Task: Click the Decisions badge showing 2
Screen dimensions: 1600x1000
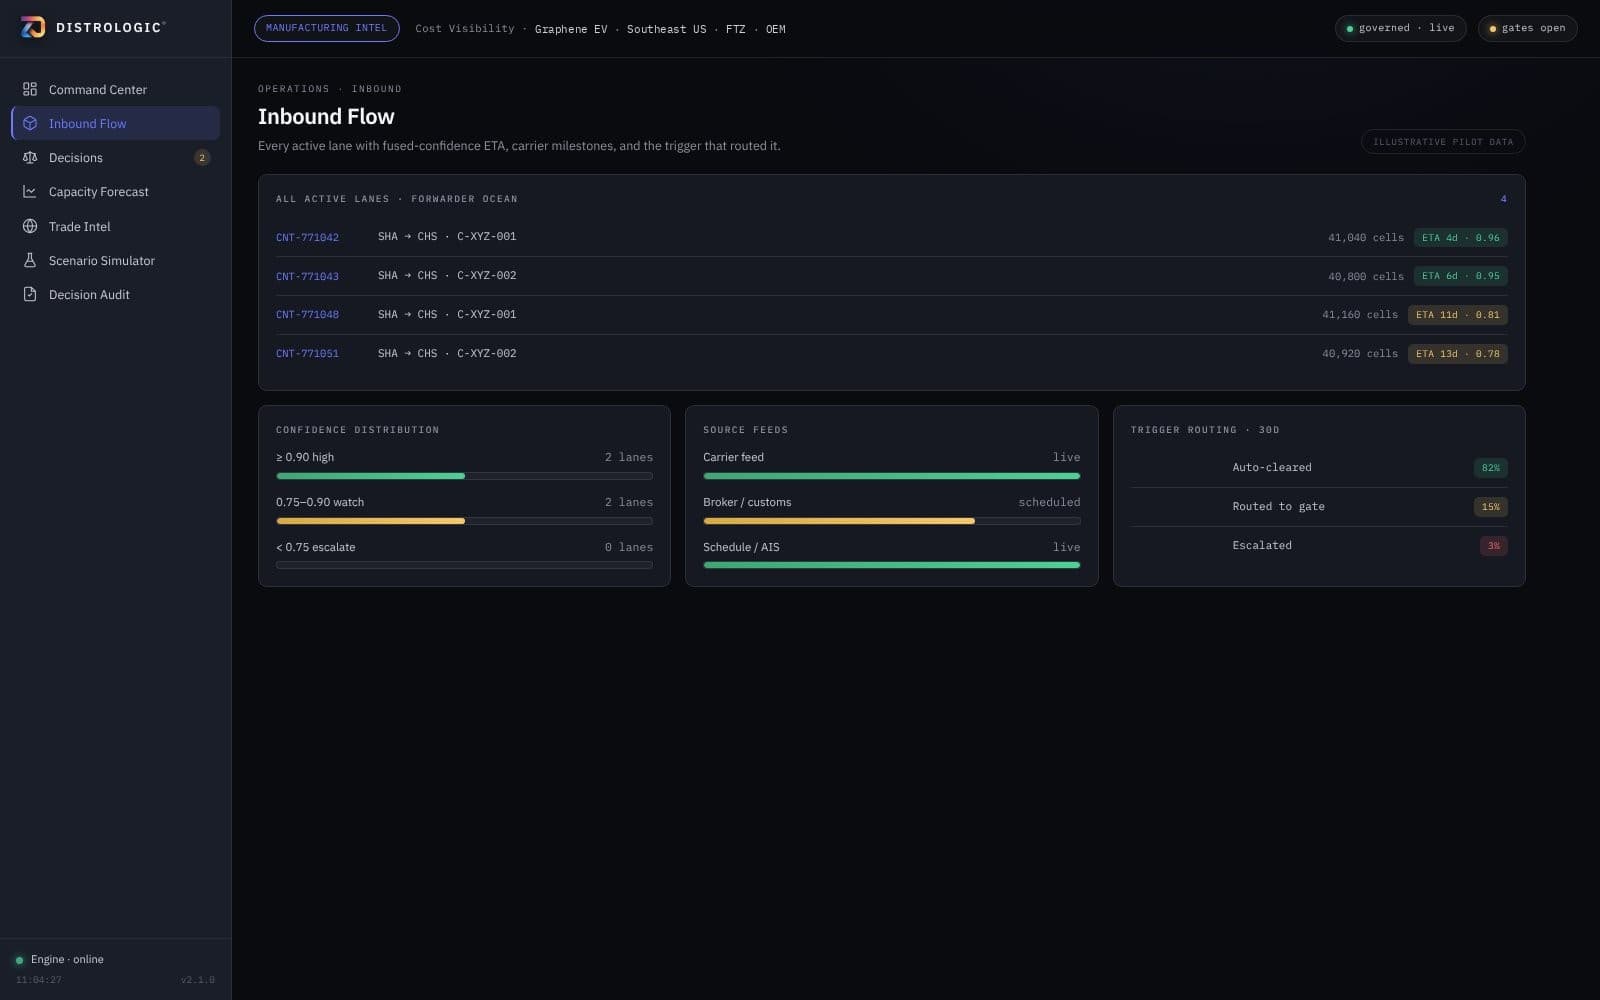Action: [202, 157]
